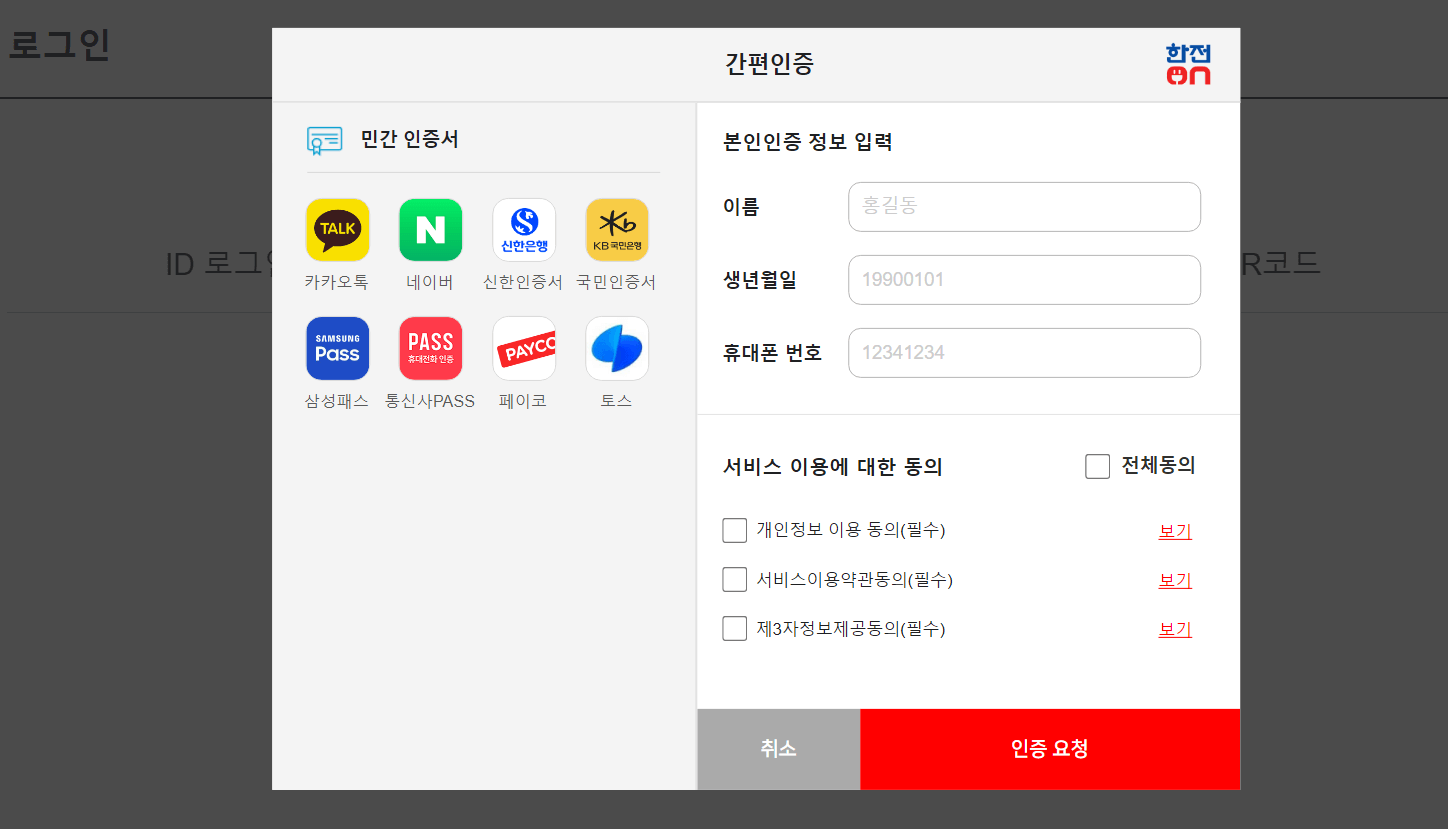Click the 환전ON logo
This screenshot has height=829, width=1448.
1186,64
